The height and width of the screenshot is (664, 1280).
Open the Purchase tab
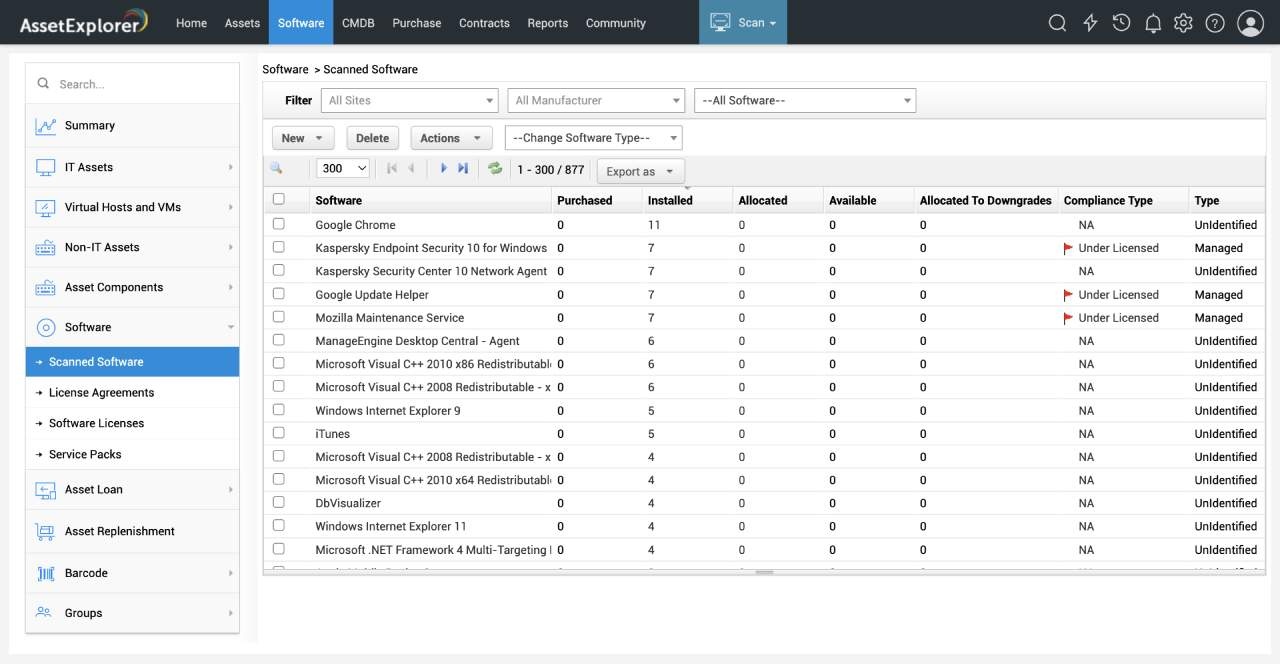(417, 23)
